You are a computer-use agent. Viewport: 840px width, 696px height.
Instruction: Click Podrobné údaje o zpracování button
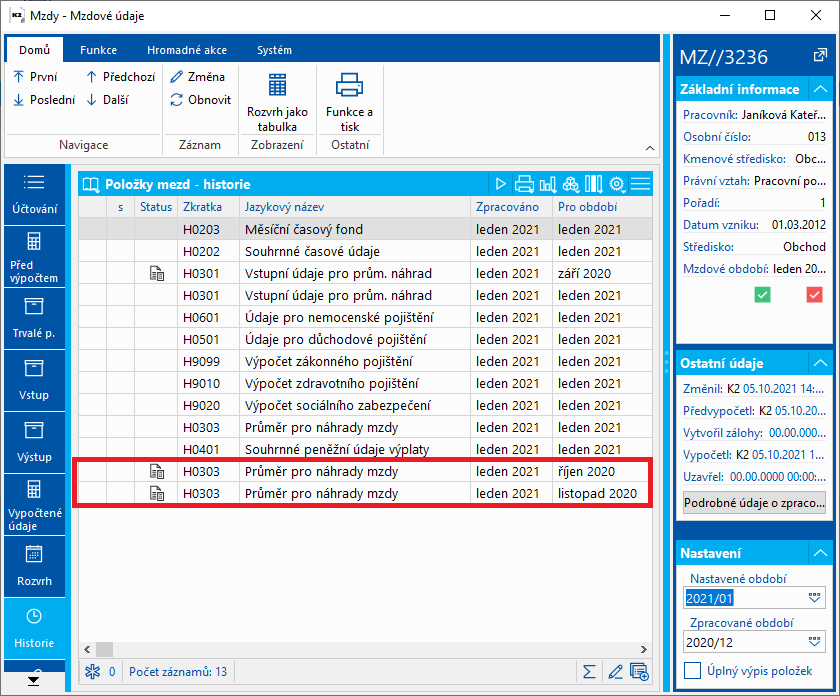point(754,503)
